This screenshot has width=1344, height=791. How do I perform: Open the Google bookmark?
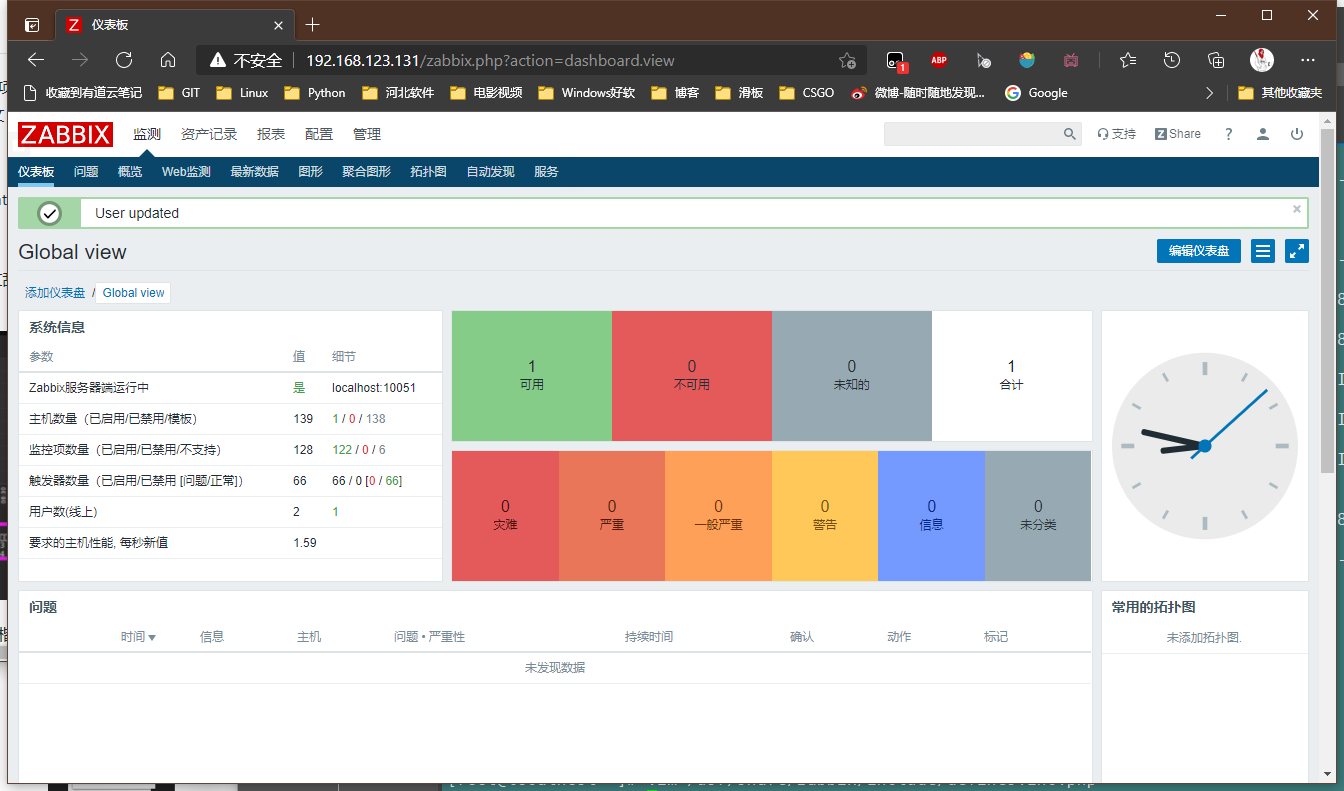(1036, 93)
